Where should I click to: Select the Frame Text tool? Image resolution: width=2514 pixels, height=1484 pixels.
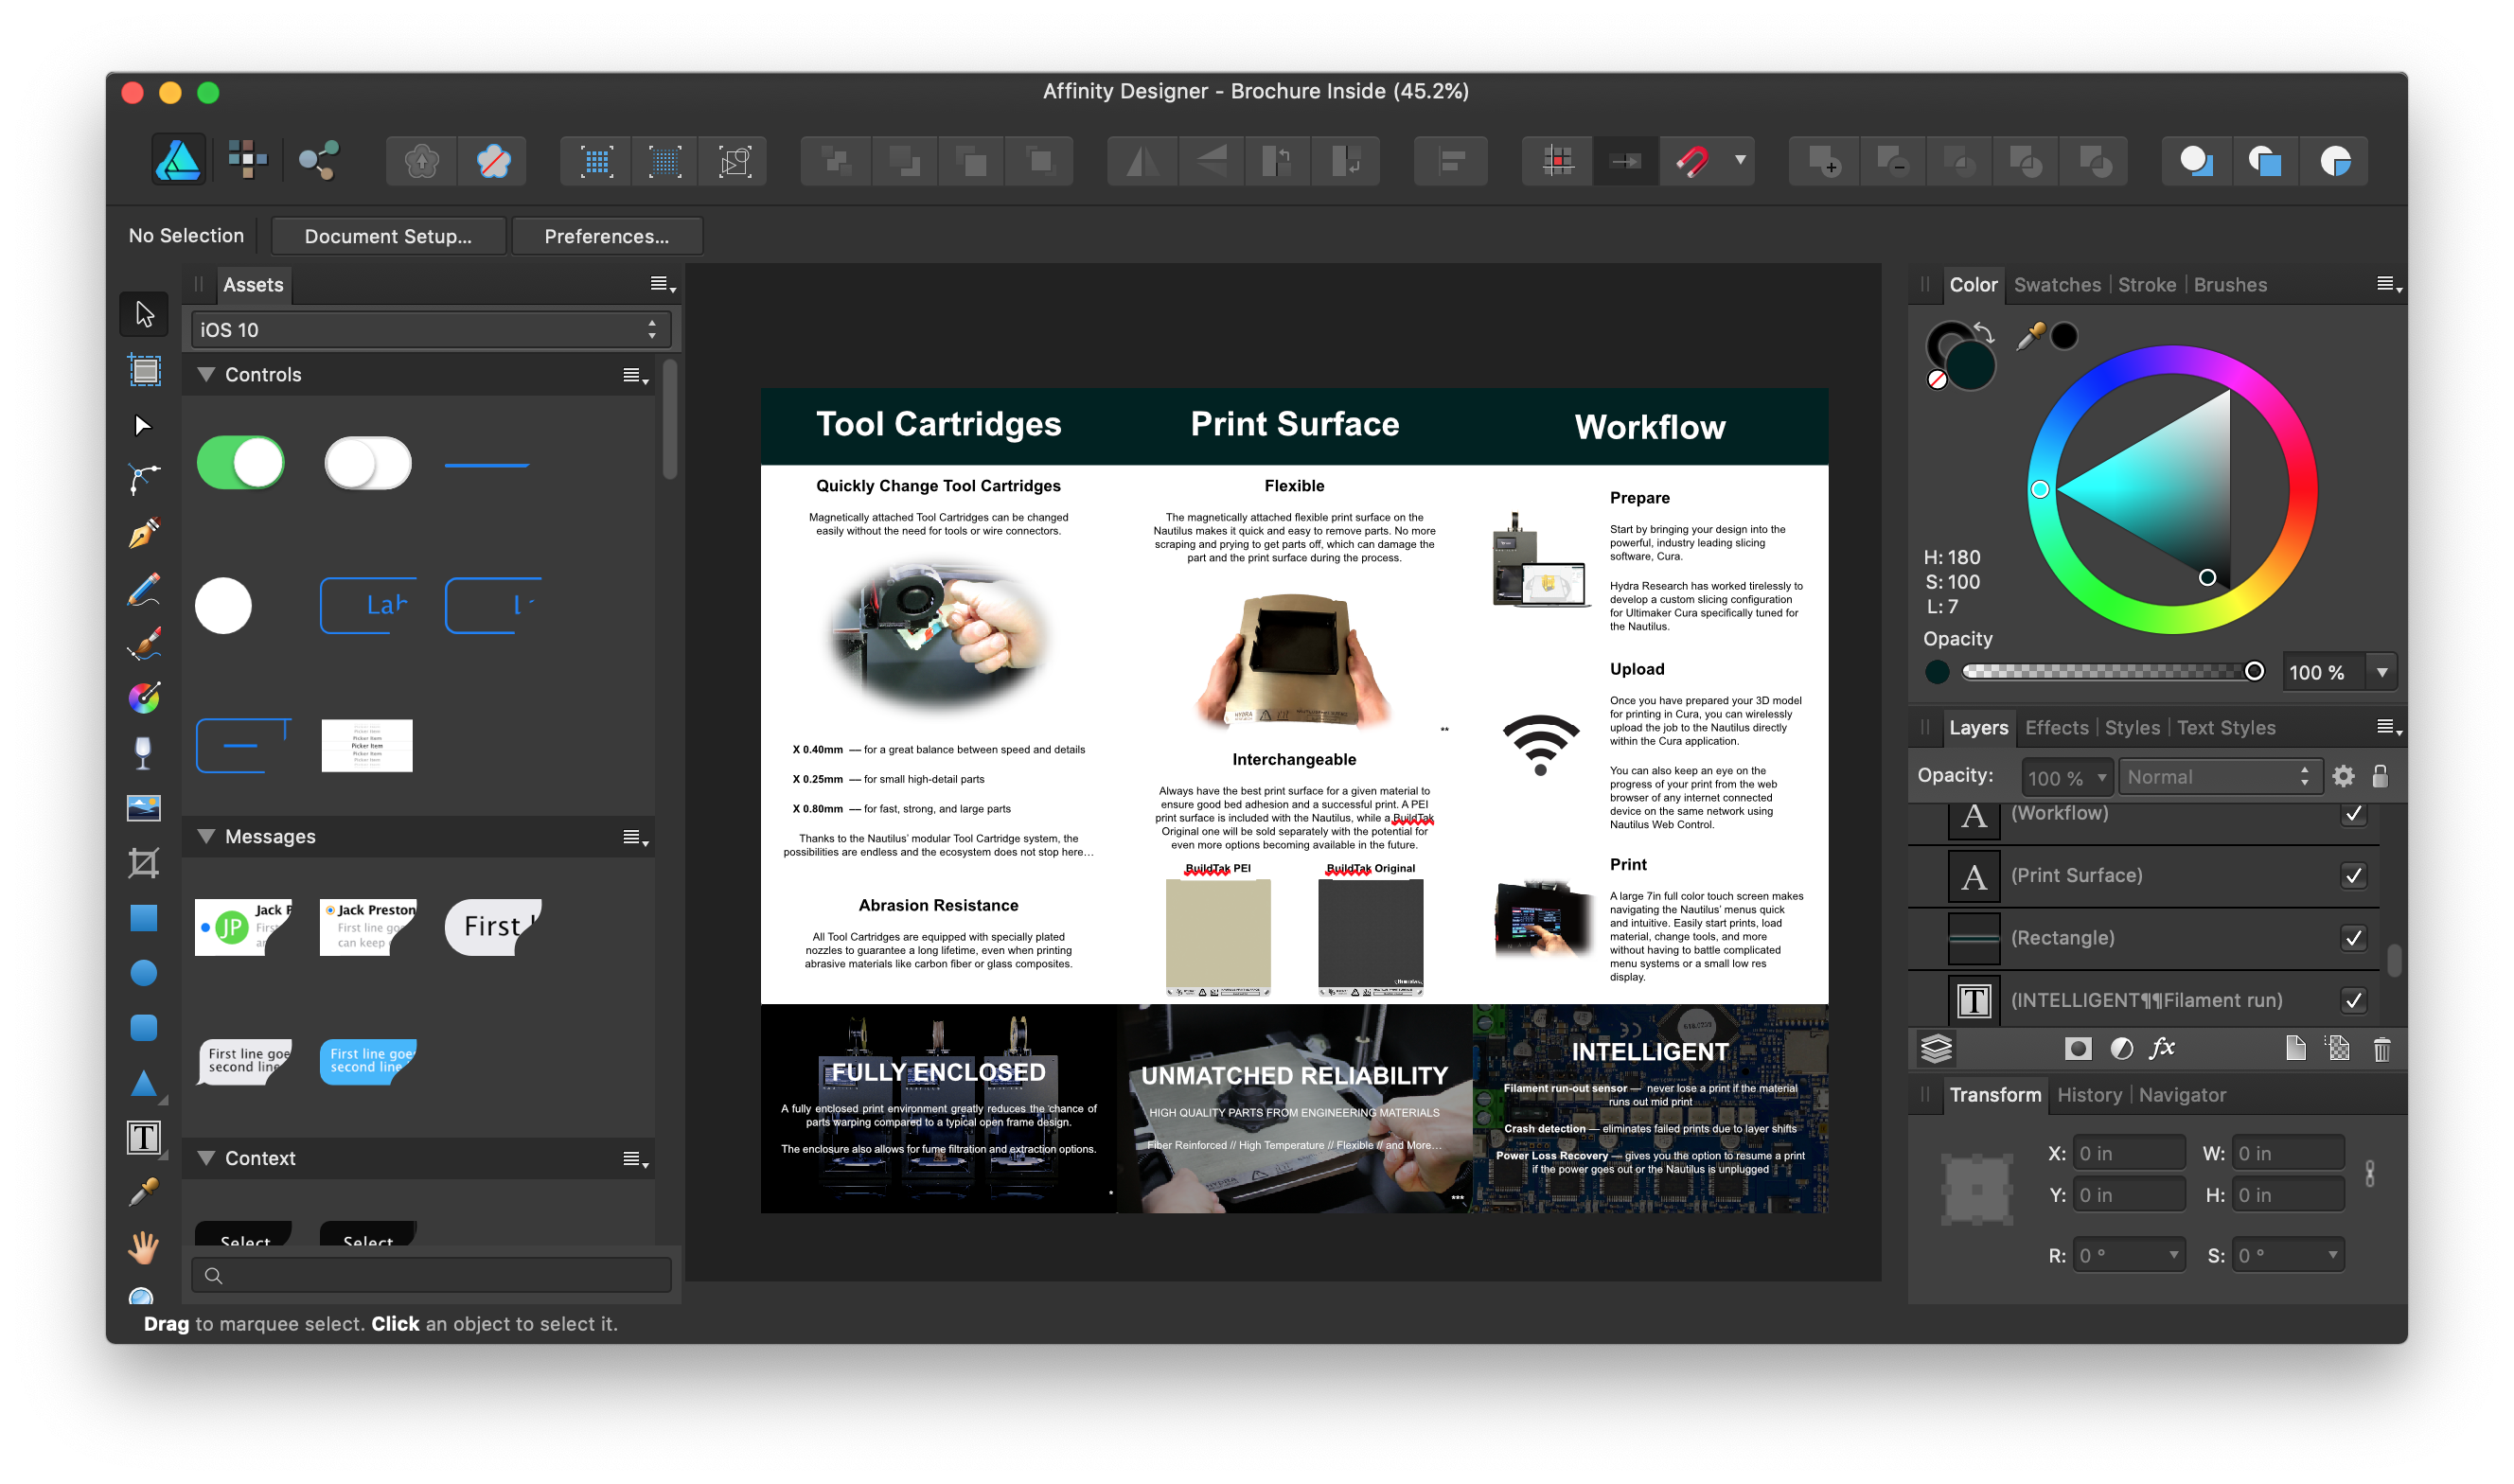tap(143, 1137)
